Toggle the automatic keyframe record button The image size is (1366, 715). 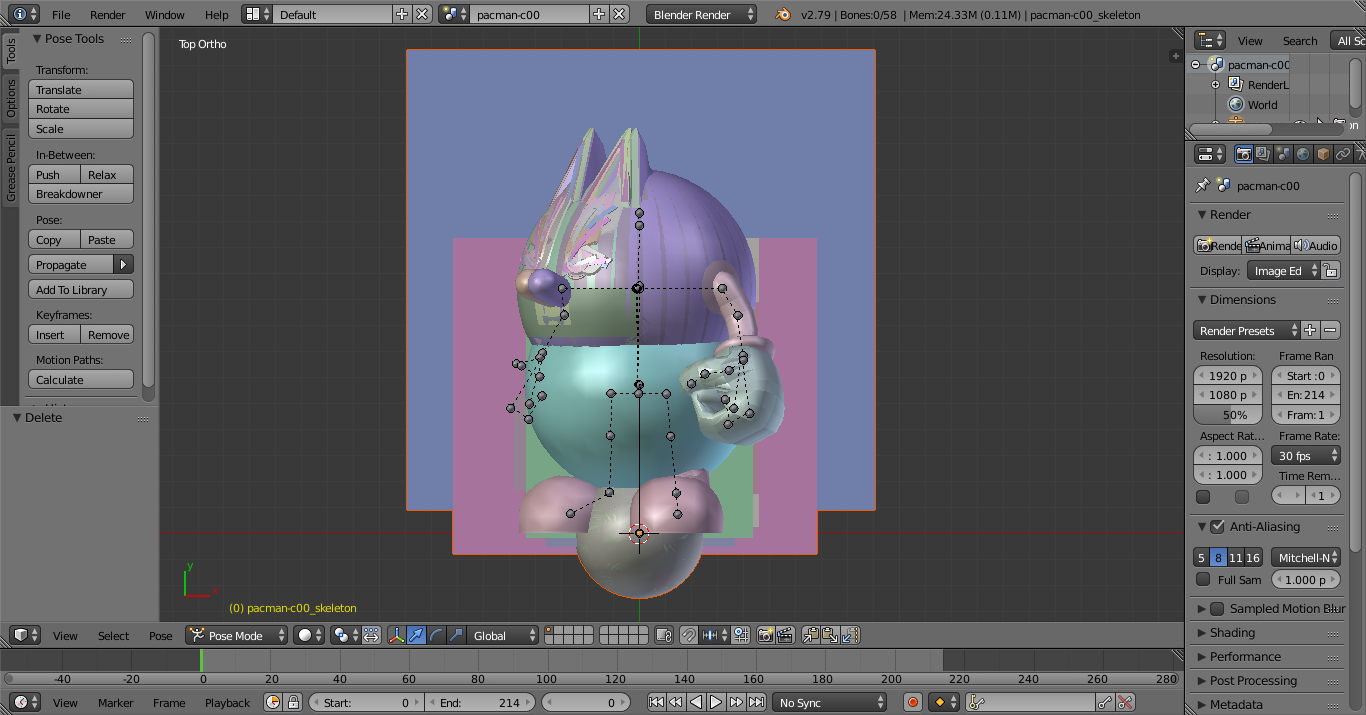tap(912, 702)
